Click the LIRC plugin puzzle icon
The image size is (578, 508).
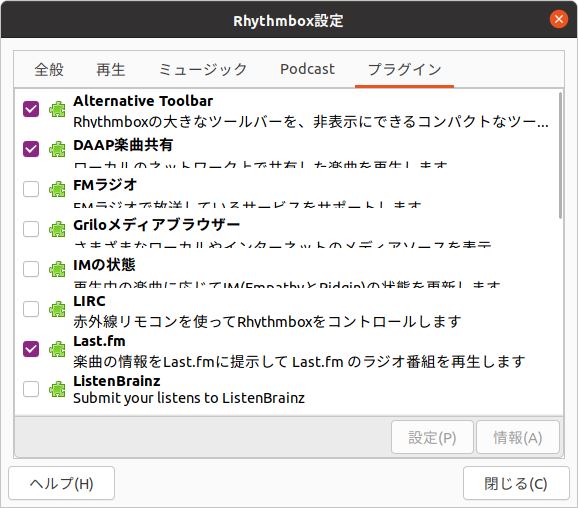[x=57, y=309]
